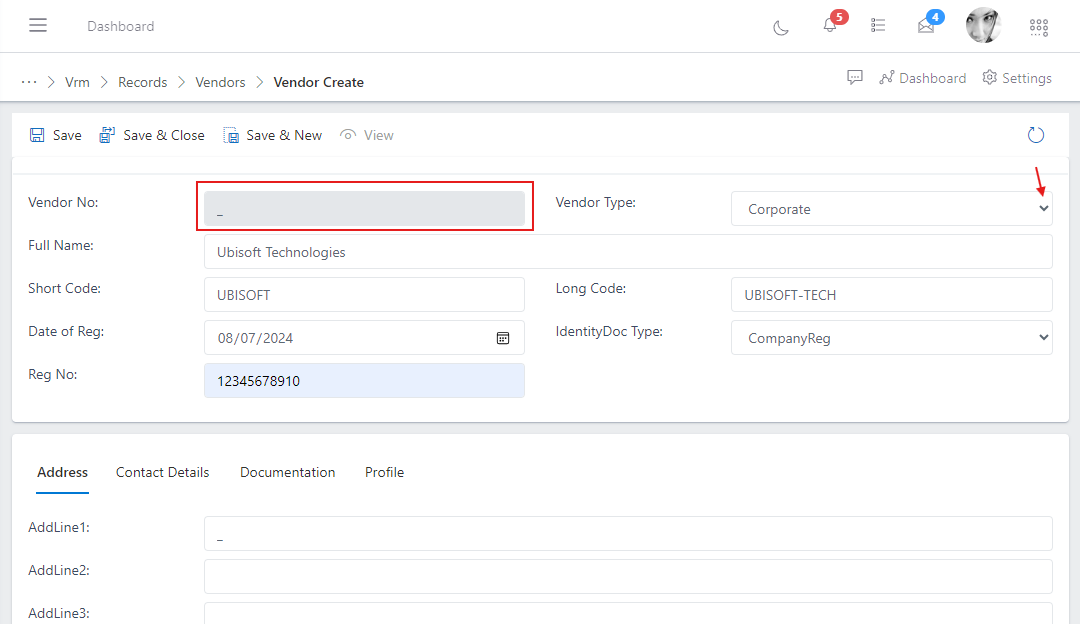Switch to the Contact Details tab
Viewport: 1080px width, 624px height.
[x=162, y=472]
